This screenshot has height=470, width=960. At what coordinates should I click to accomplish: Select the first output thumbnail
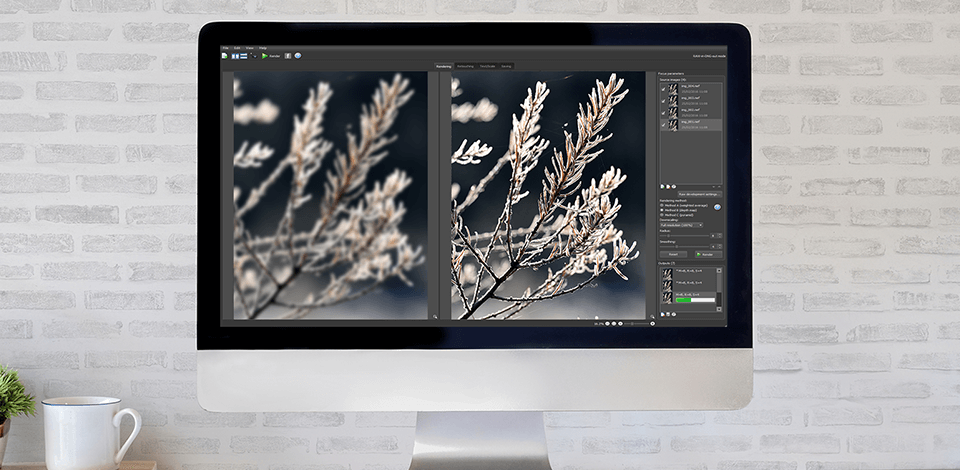click(667, 274)
